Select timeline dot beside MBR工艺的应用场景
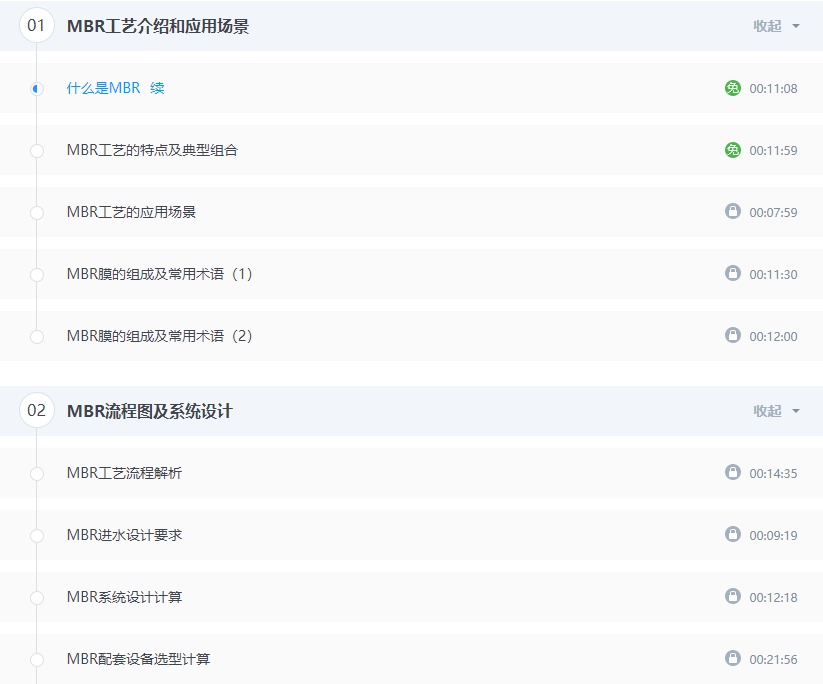Screen dimensions: 823x684 click(37, 213)
